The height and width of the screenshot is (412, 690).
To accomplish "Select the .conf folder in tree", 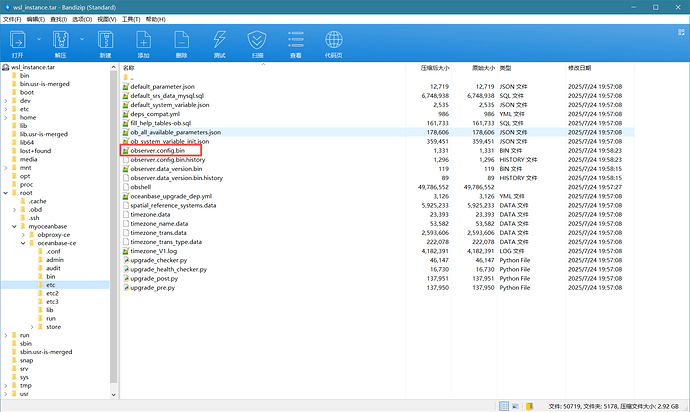I will tap(53, 251).
